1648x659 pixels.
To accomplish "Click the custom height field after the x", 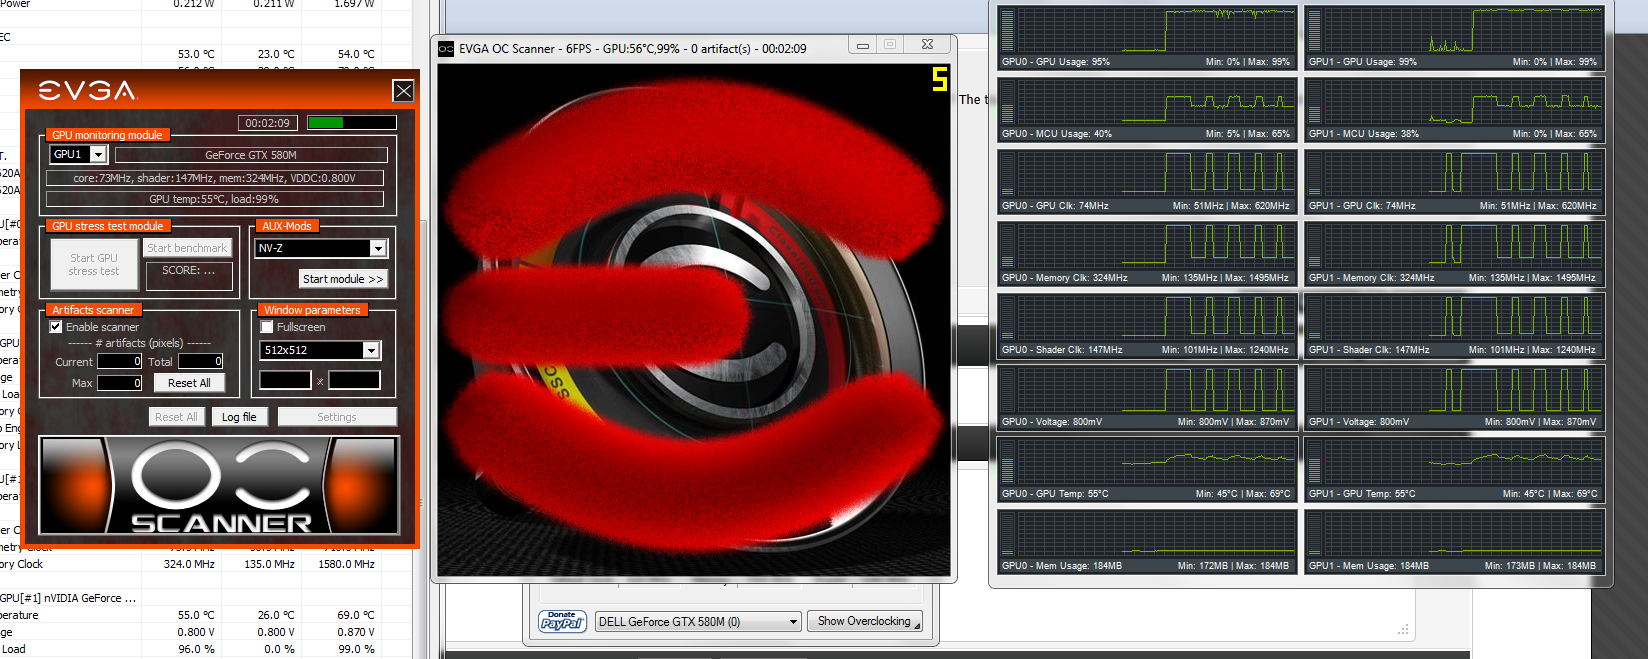I will point(354,380).
